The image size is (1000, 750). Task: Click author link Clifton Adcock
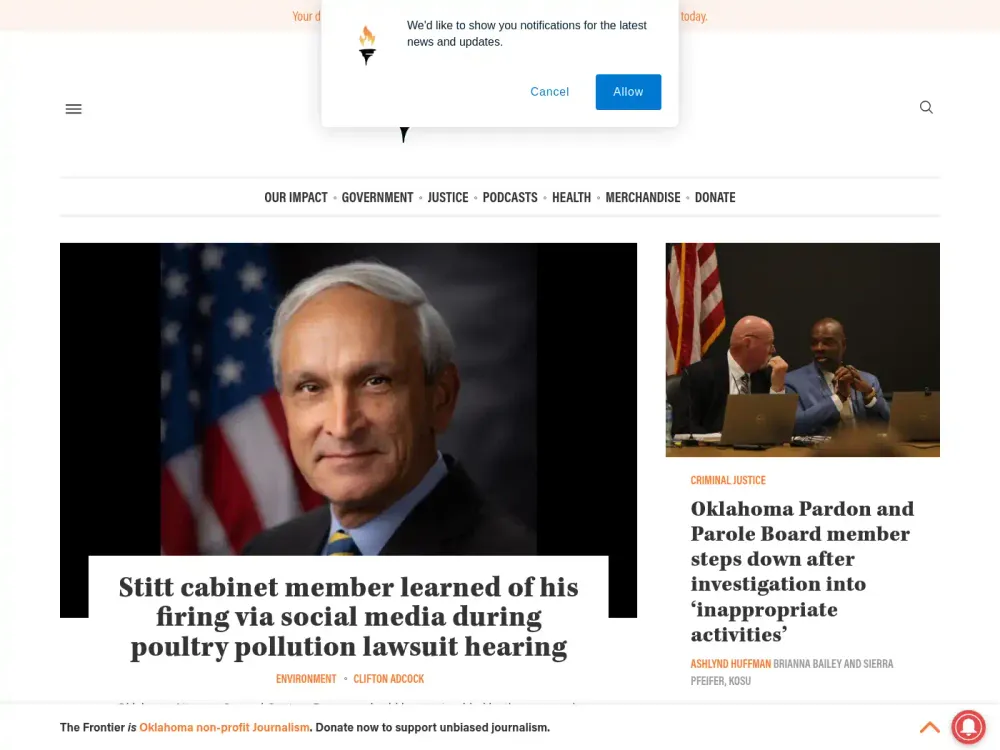[388, 679]
